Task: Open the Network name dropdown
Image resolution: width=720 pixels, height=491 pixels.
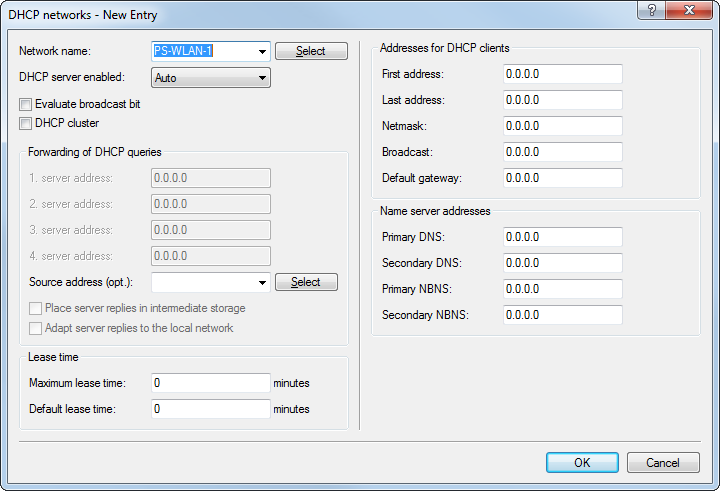Action: click(x=262, y=51)
